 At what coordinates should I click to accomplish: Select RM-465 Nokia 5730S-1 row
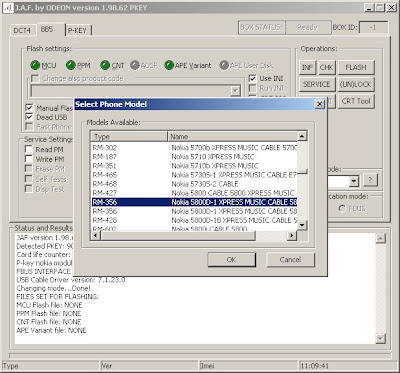click(x=194, y=175)
